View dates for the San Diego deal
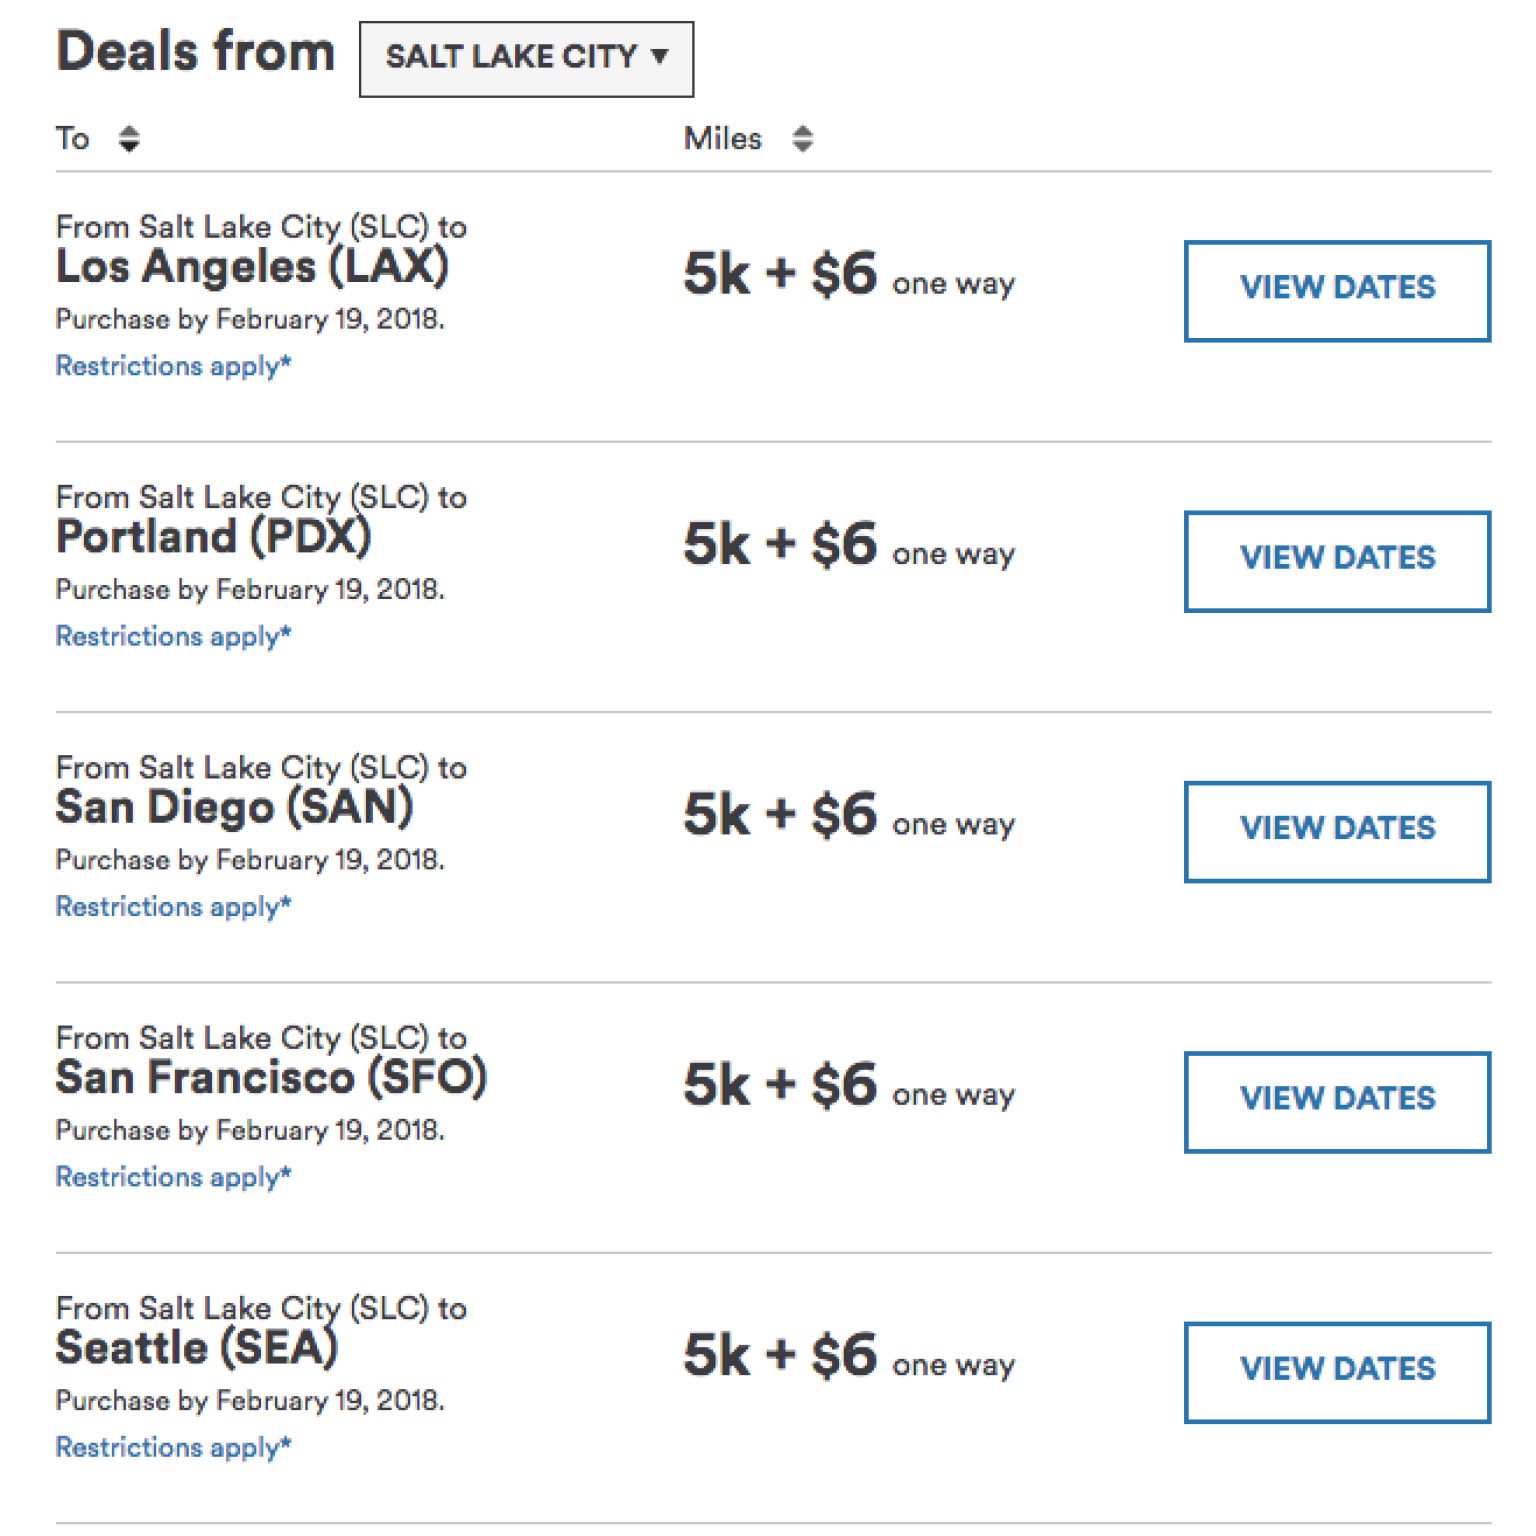This screenshot has width=1536, height=1536. [x=1335, y=829]
